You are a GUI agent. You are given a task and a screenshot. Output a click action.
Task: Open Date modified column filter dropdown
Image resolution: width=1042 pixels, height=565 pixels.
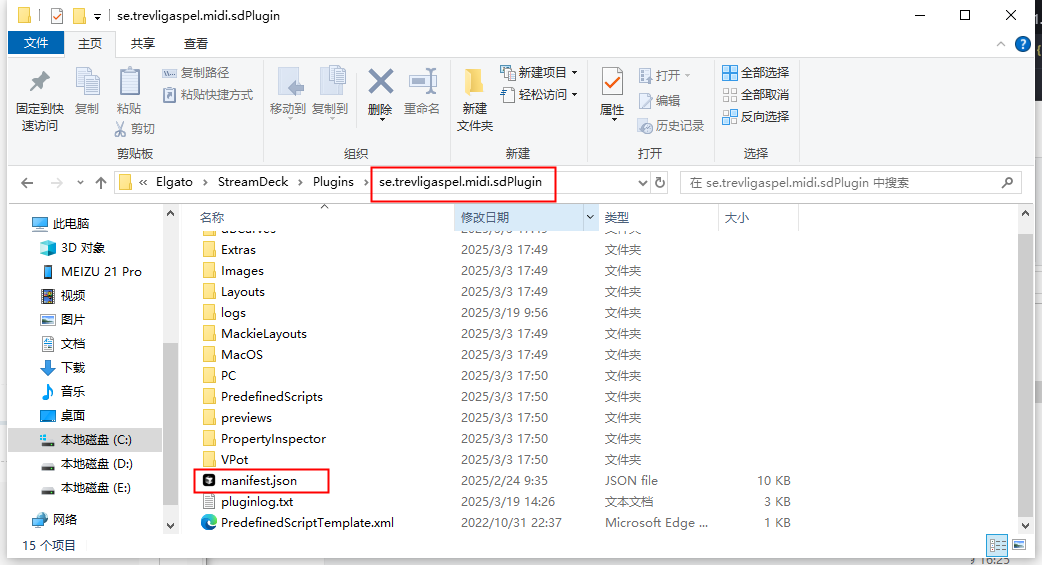tap(590, 217)
